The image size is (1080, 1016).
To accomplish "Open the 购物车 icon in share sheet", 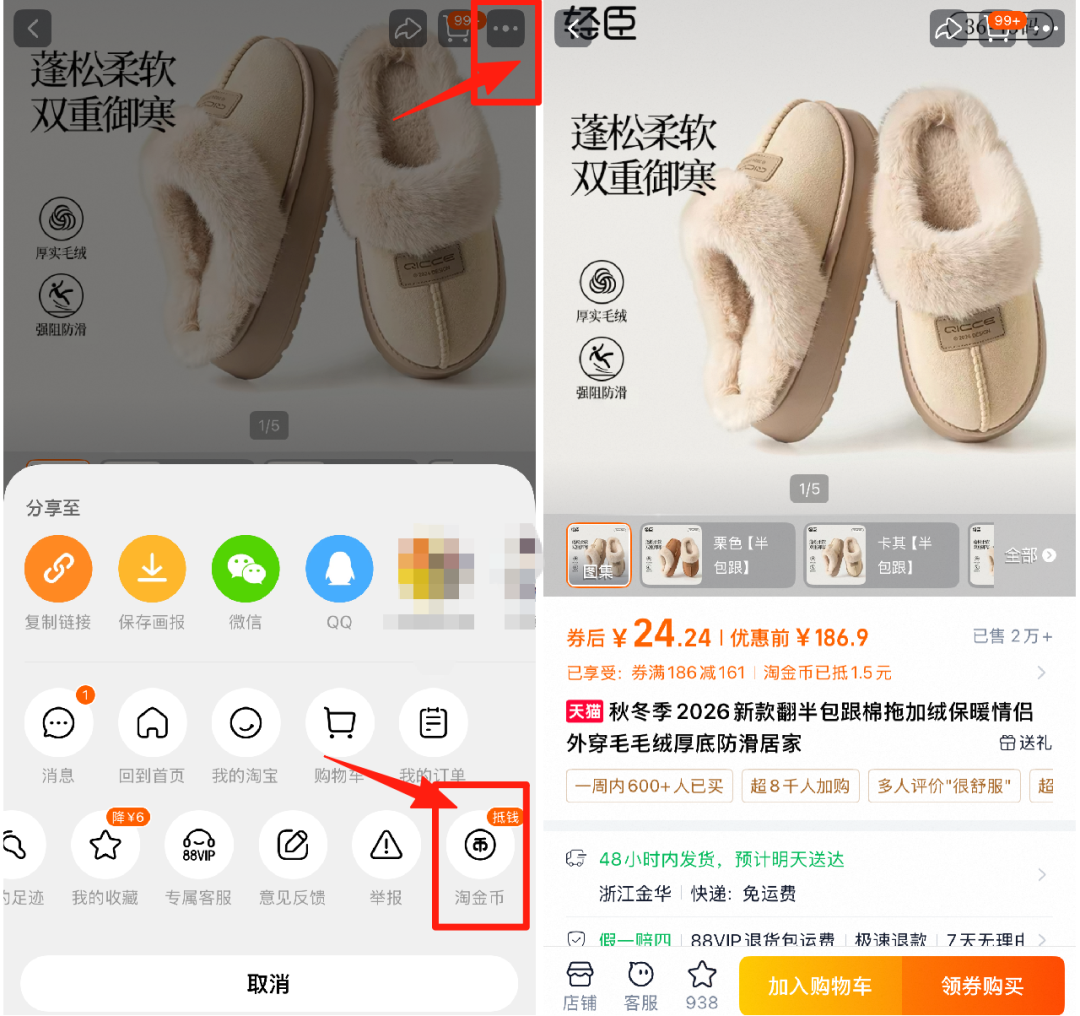I will [x=339, y=722].
